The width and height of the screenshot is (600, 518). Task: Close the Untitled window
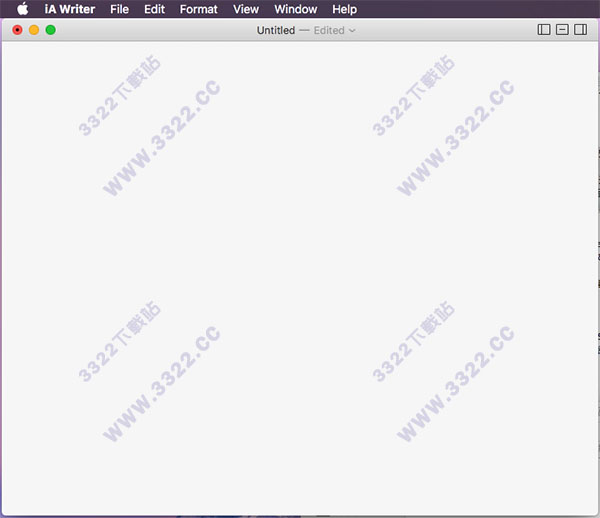tap(17, 30)
